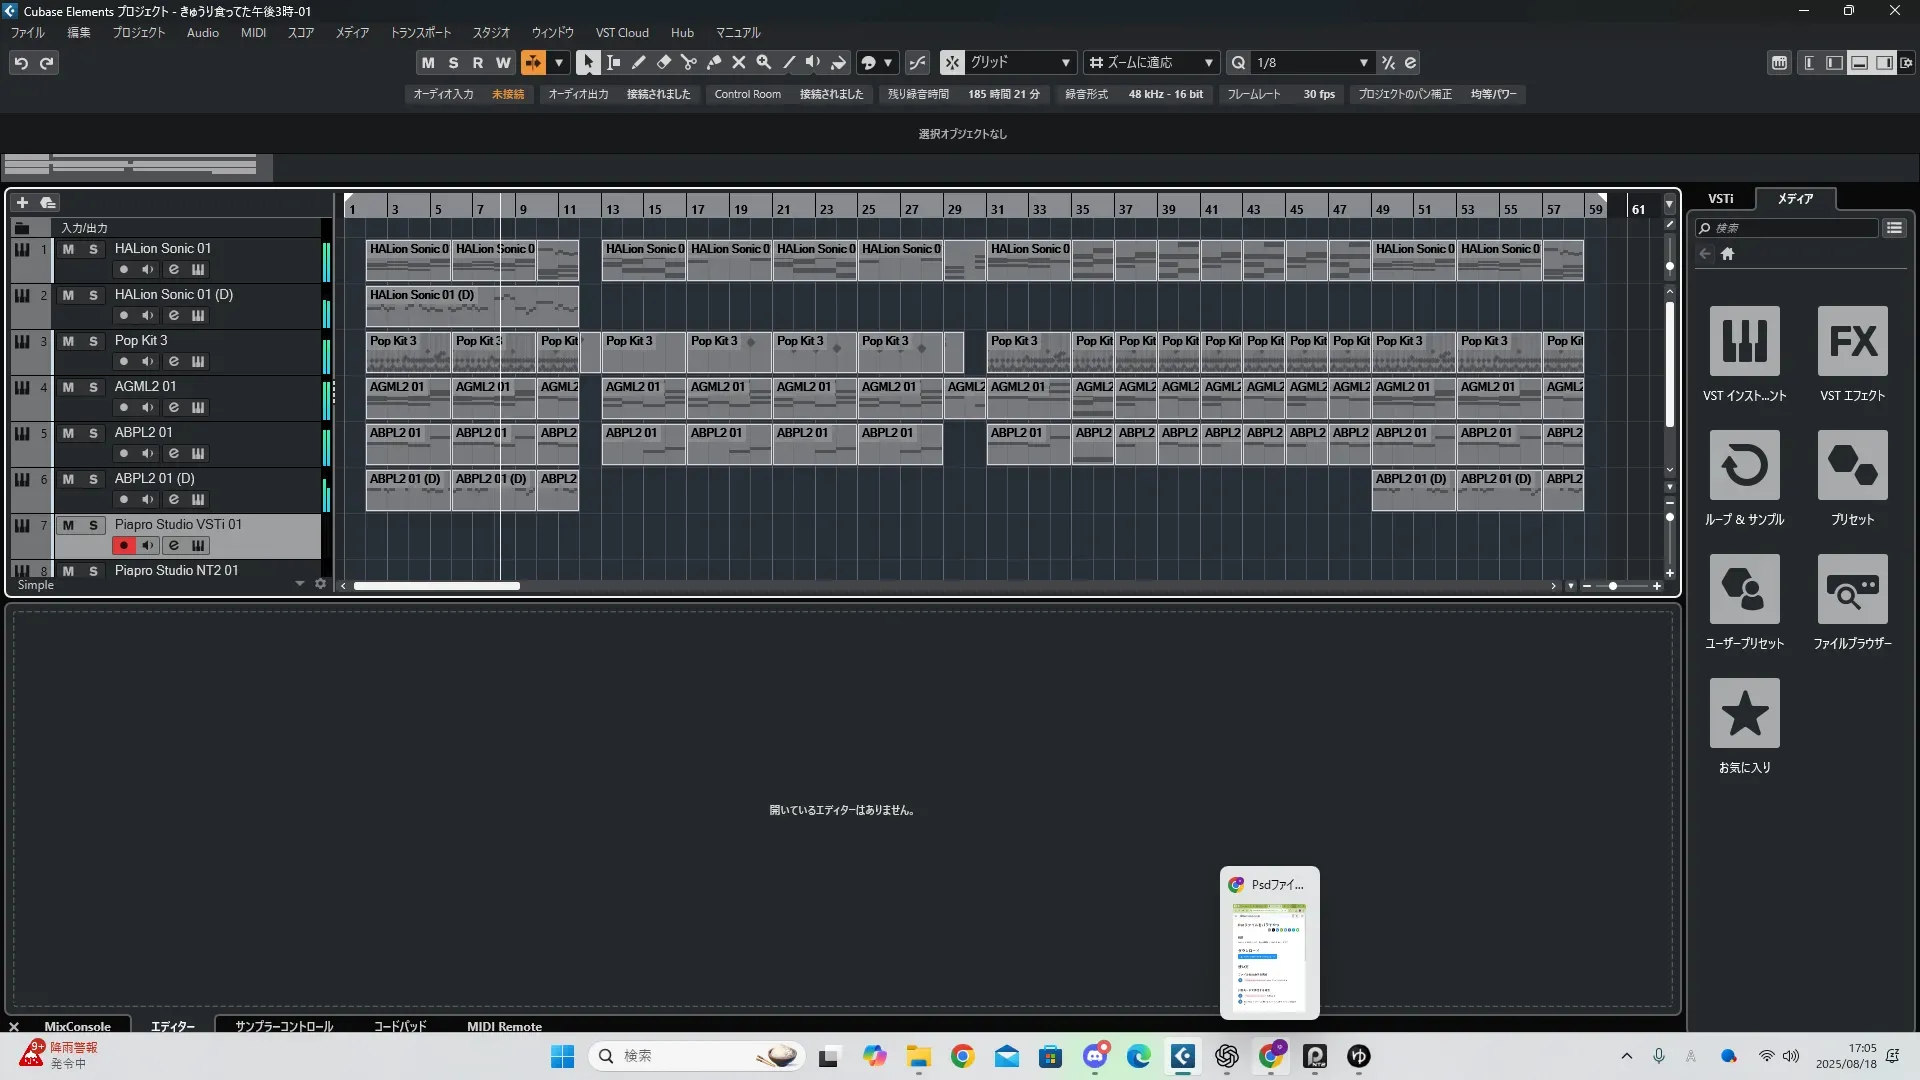Click the Add Track plus icon
Viewport: 1920px width, 1080px height.
point(22,203)
